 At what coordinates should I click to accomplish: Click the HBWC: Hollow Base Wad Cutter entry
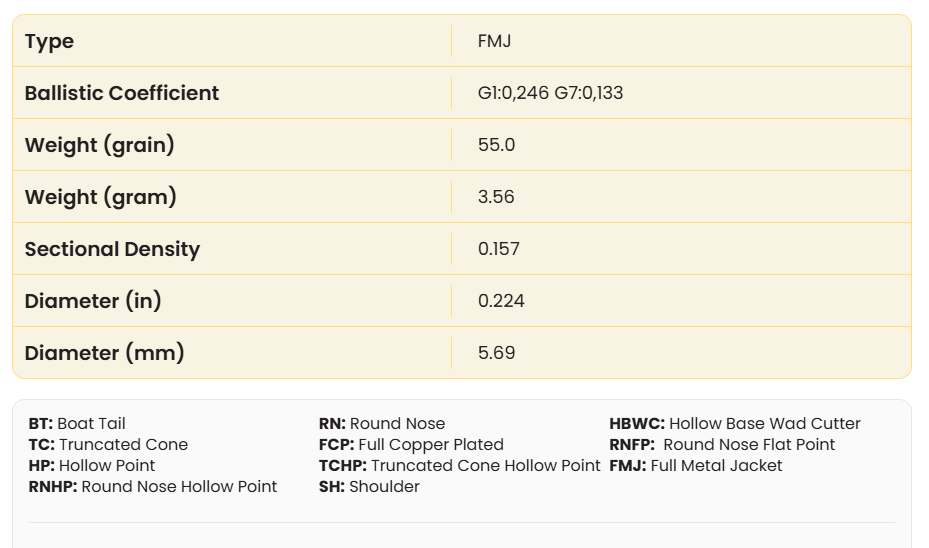click(734, 424)
